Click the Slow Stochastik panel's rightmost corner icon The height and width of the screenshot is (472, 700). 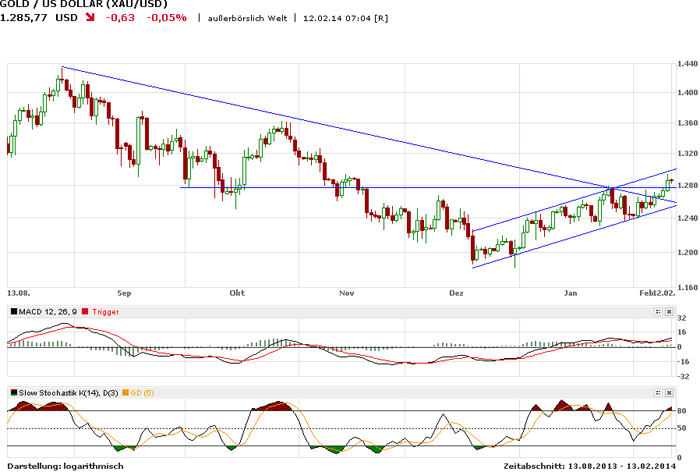(x=670, y=391)
